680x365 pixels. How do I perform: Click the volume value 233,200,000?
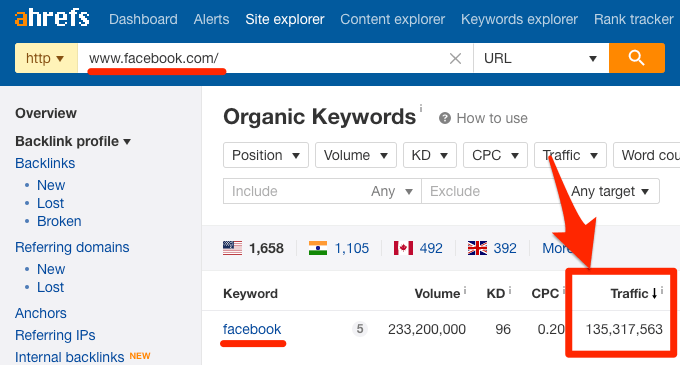(x=427, y=329)
